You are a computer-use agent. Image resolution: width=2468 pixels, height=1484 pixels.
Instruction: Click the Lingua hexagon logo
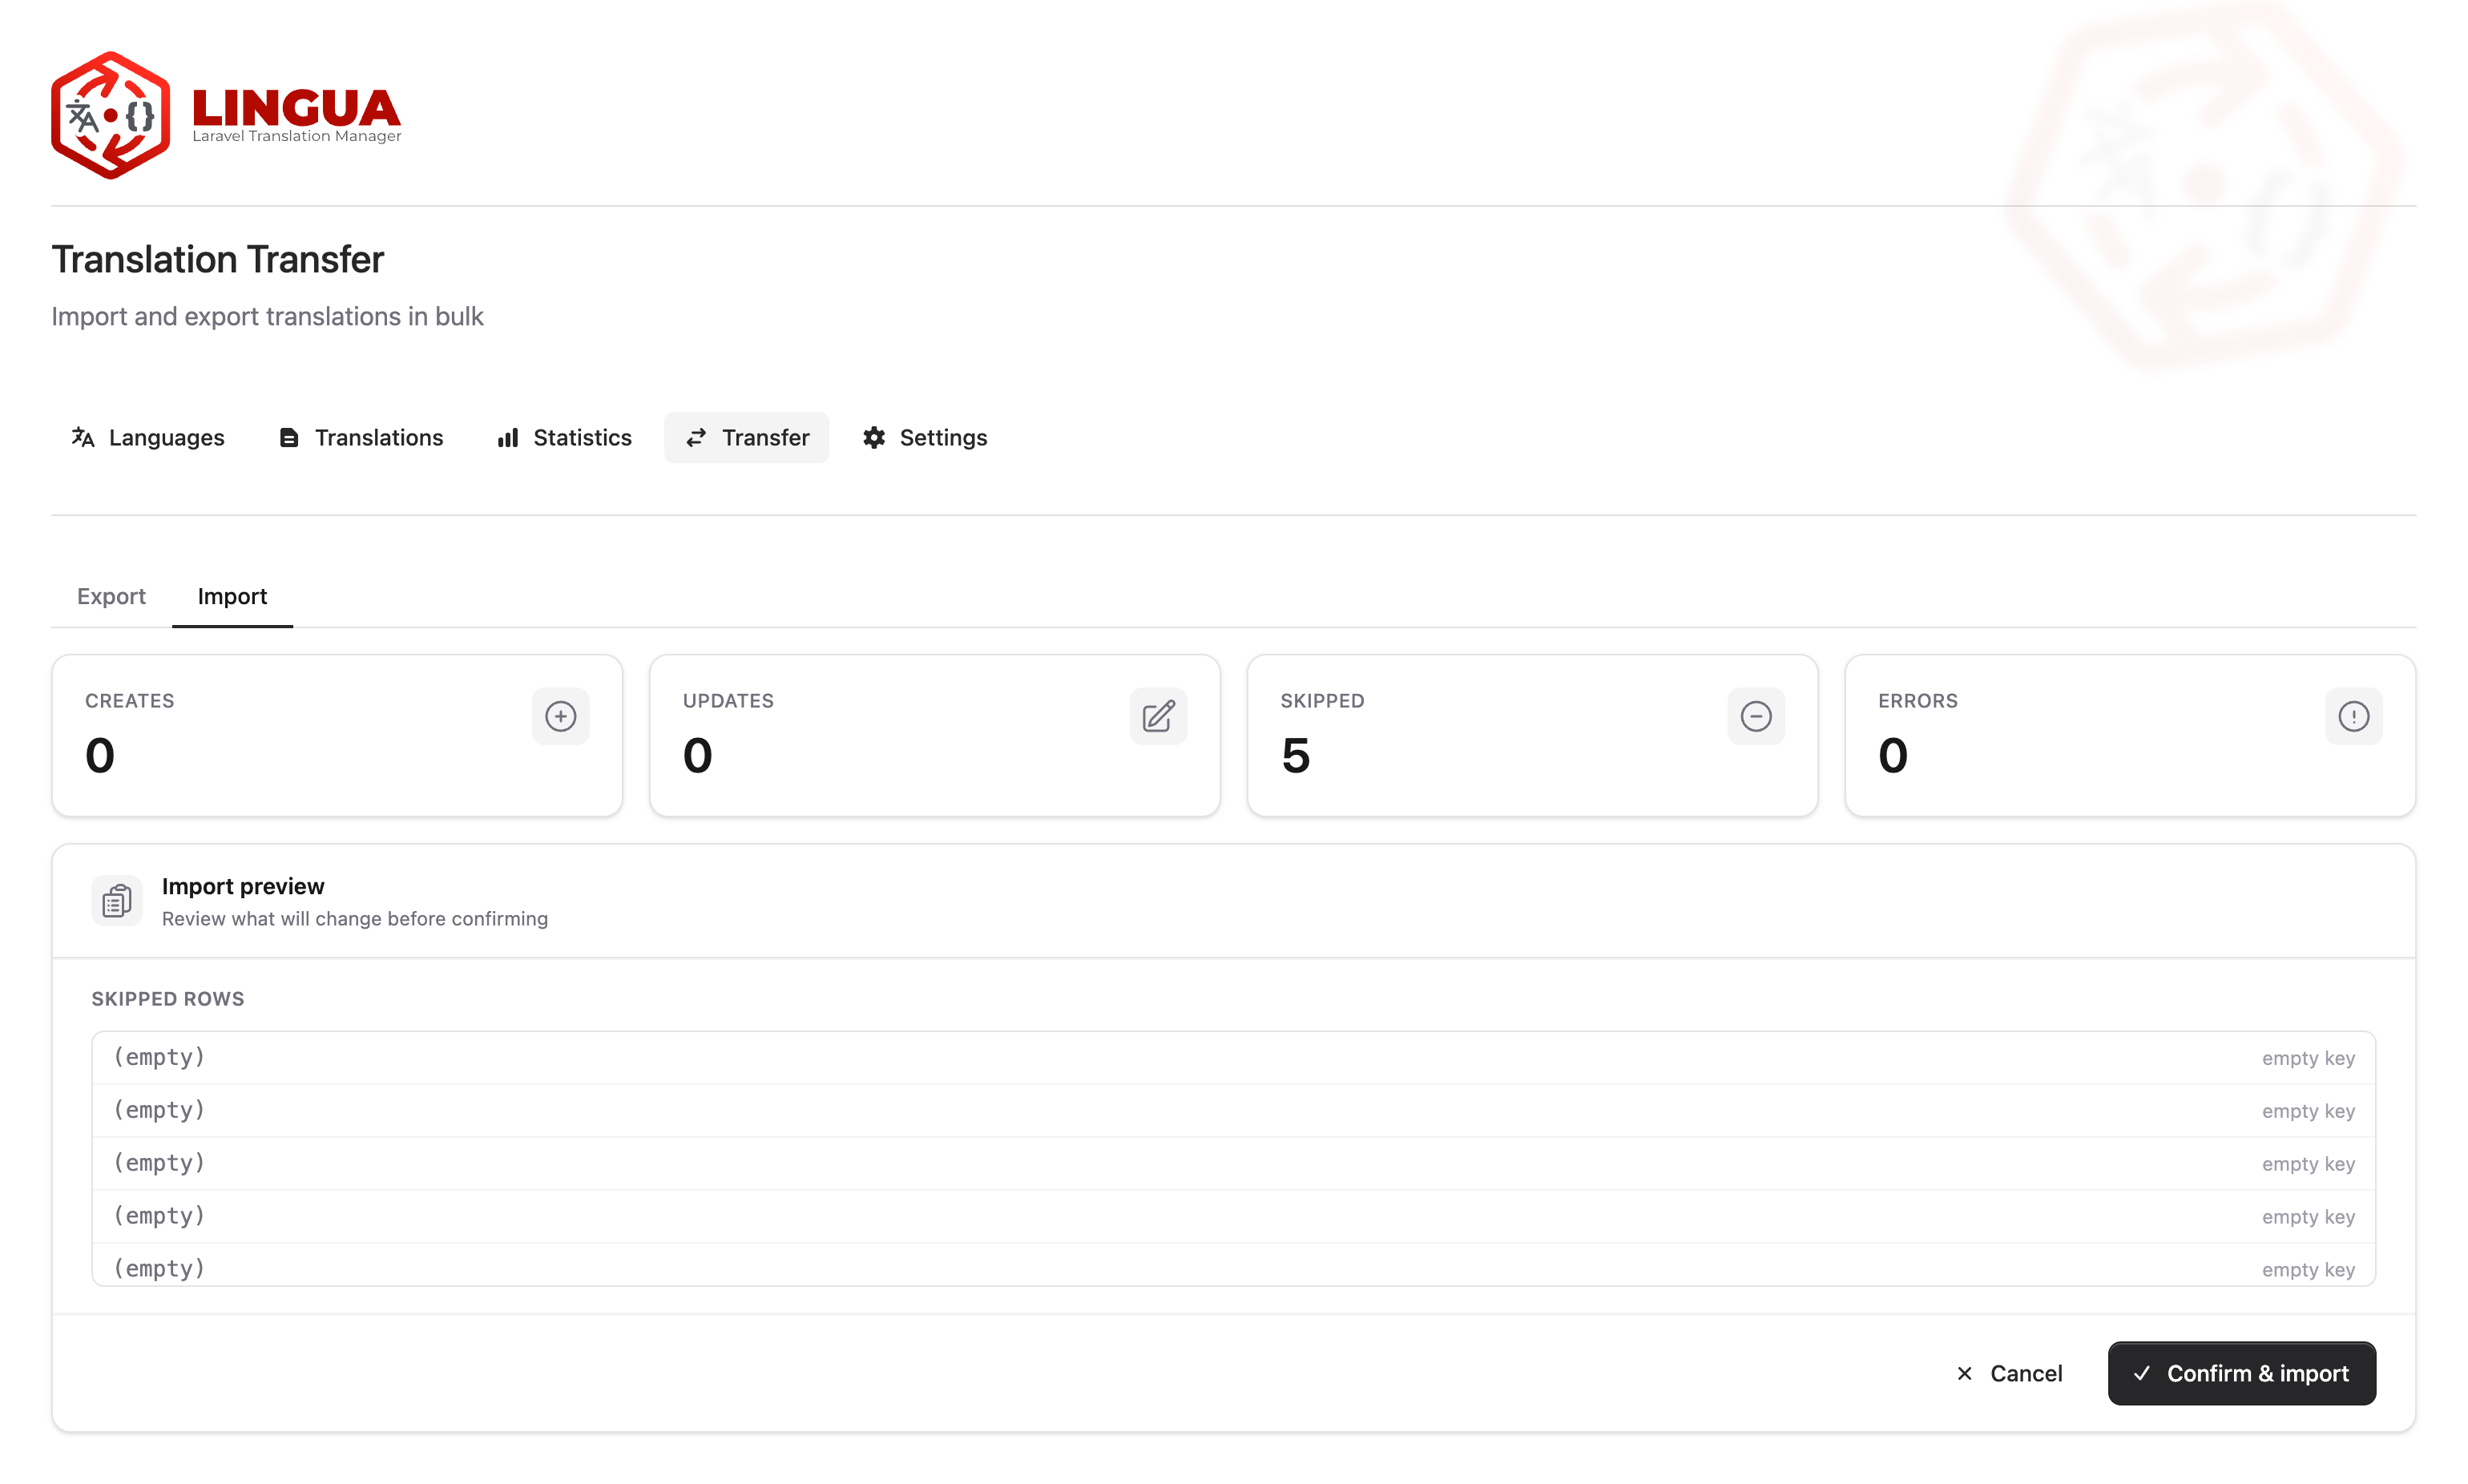[x=110, y=115]
